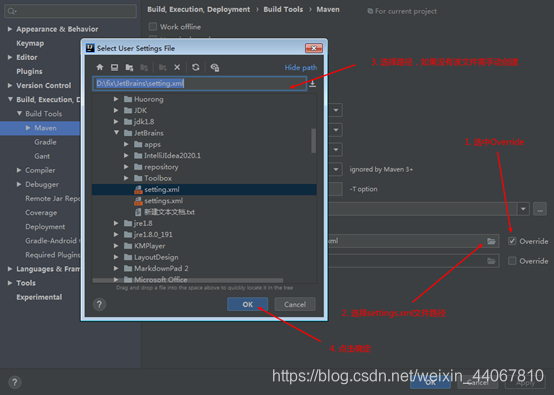Image resolution: width=554 pixels, height=395 pixels.
Task: Select the settings.xml file icon
Action: pos(138,201)
